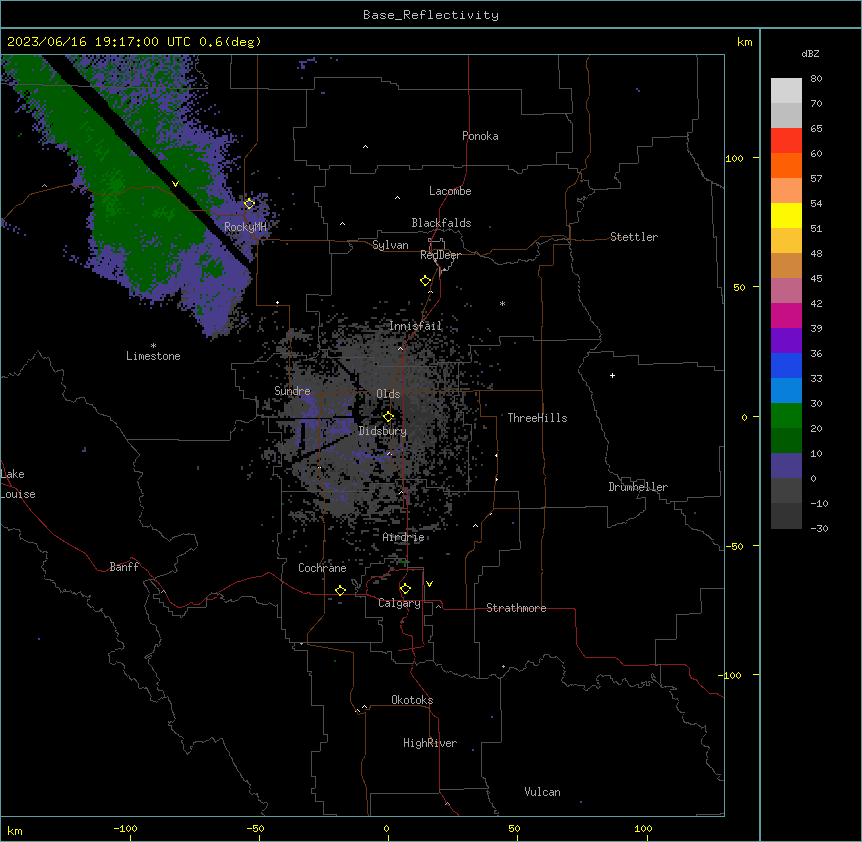Image resolution: width=862 pixels, height=842 pixels.
Task: Select the 33 dBZ light blue swatch
Action: point(786,391)
